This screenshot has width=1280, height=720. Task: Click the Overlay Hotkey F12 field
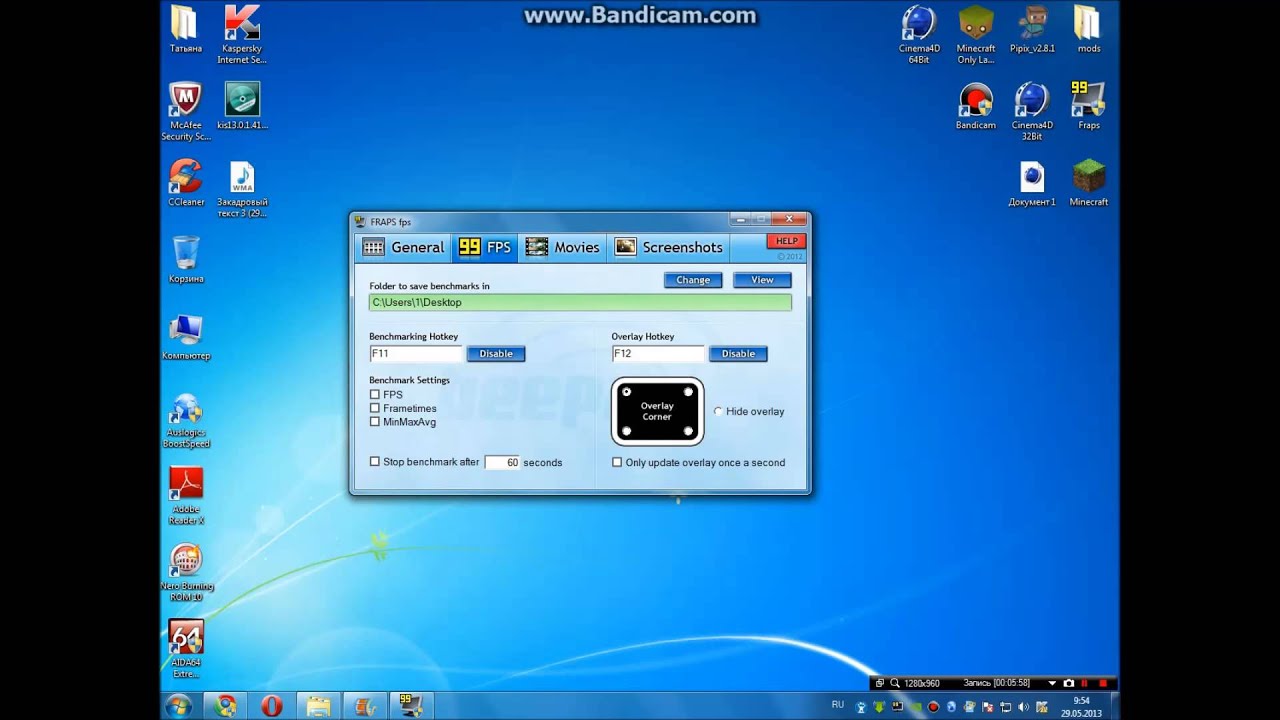pos(658,353)
